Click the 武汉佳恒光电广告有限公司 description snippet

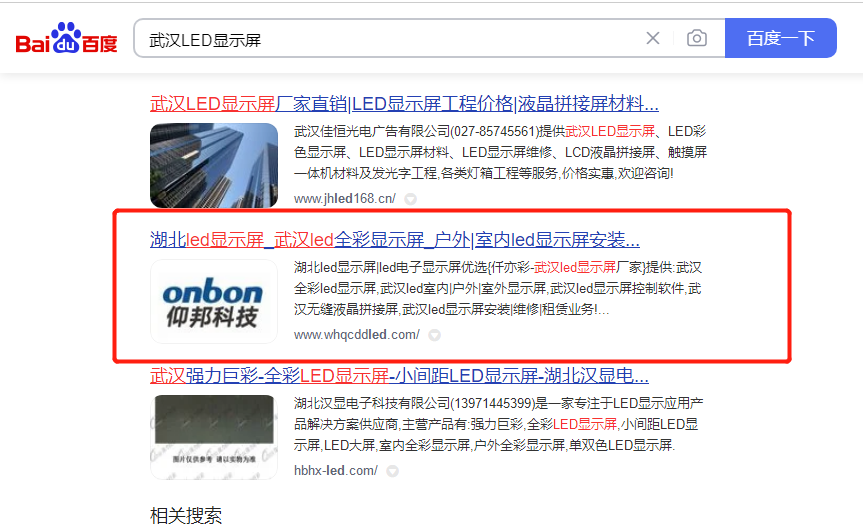pos(500,152)
